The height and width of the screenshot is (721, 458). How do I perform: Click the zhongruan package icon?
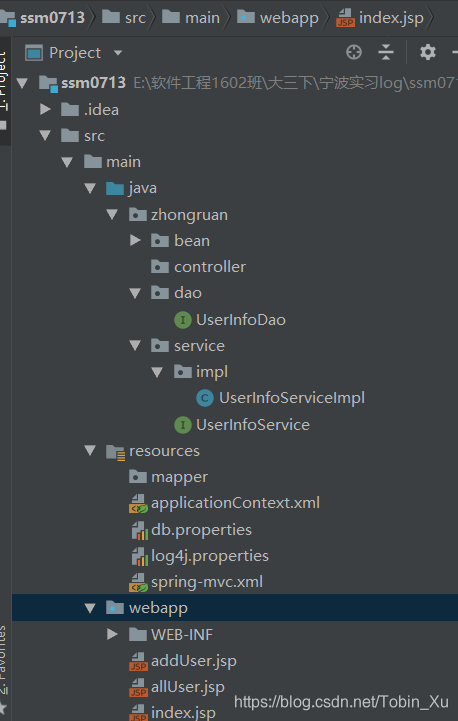click(137, 214)
